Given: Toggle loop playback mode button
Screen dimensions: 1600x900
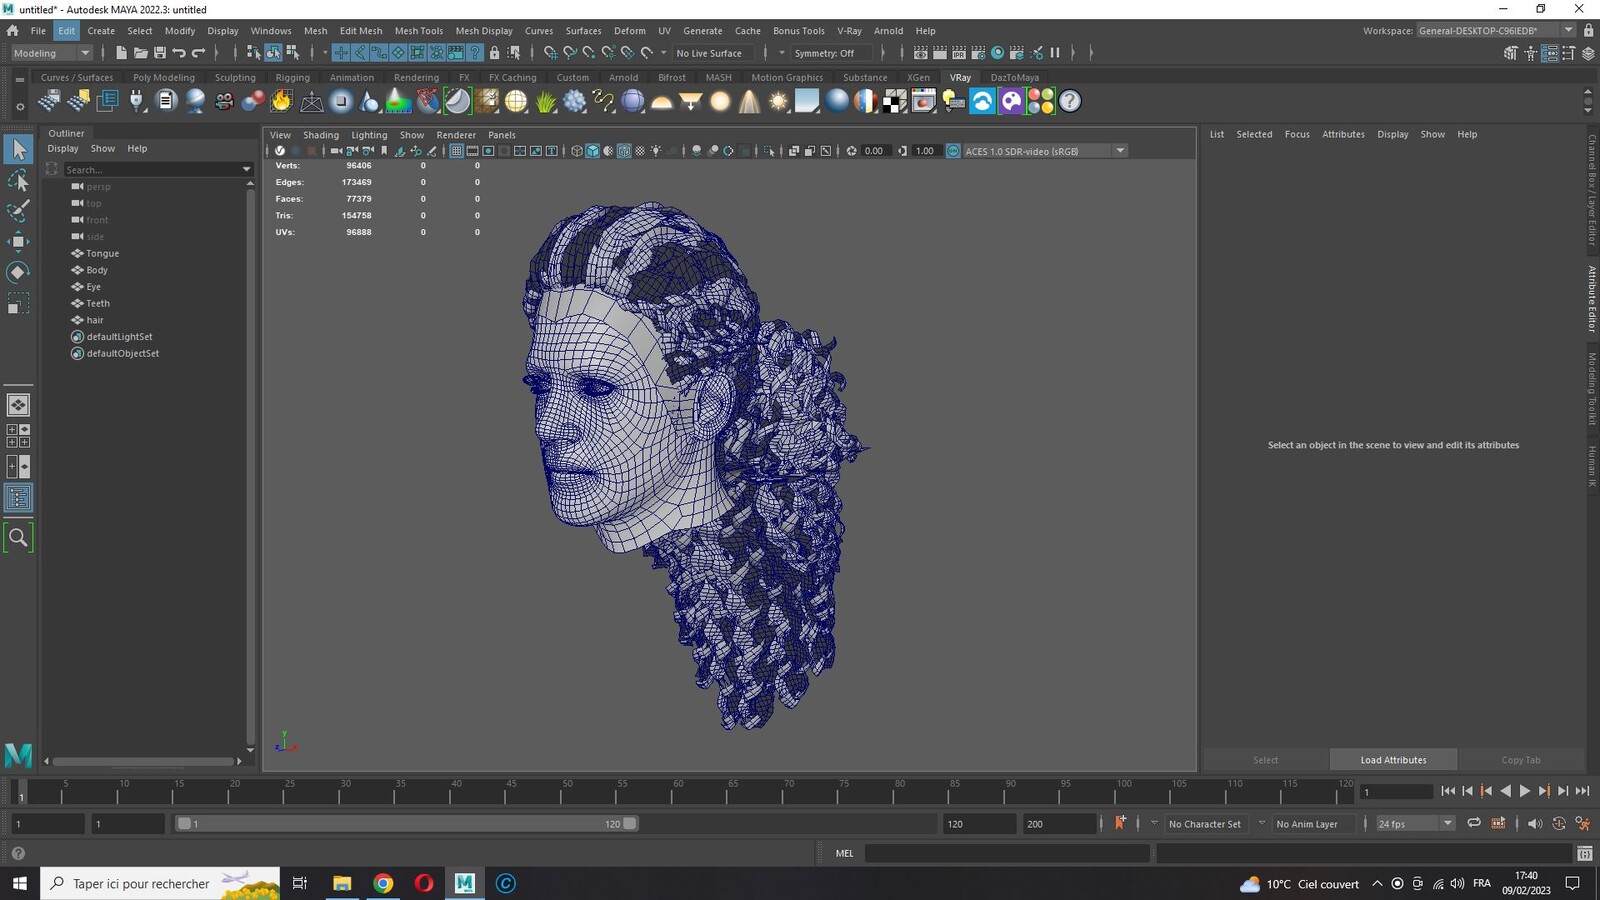Looking at the screenshot, I should (x=1473, y=823).
